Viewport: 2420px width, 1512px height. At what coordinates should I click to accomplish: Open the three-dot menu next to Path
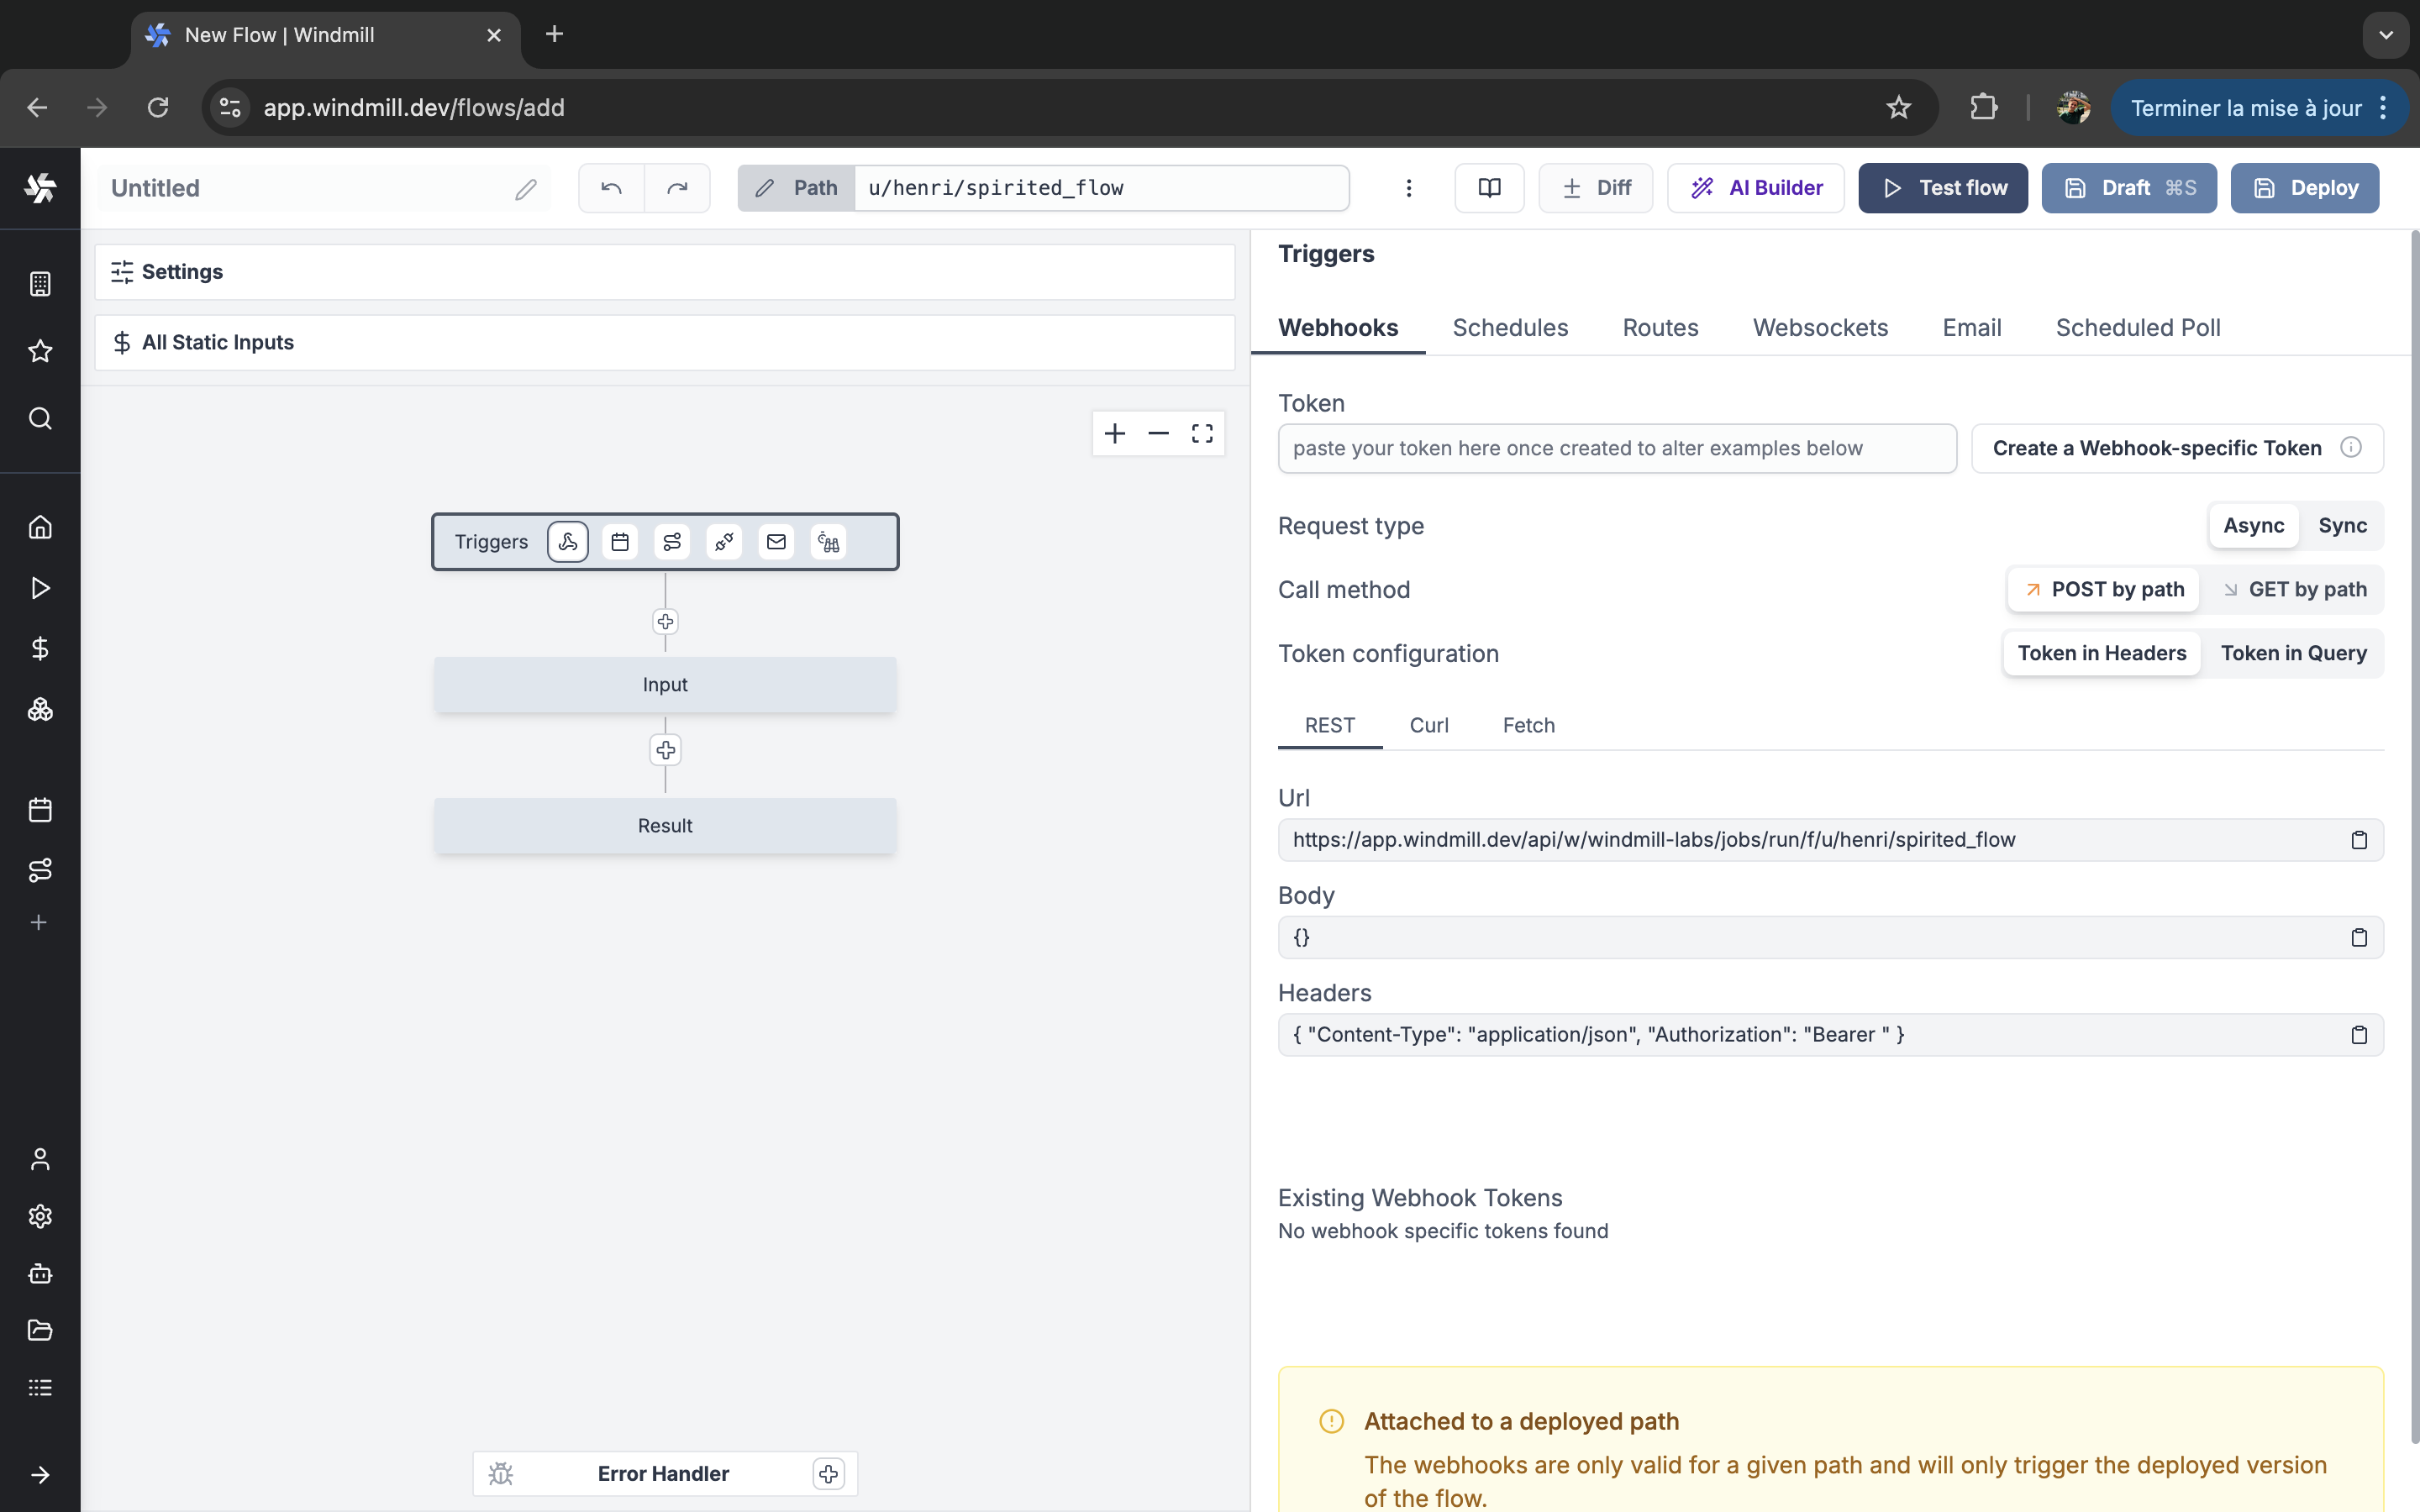pos(1408,188)
